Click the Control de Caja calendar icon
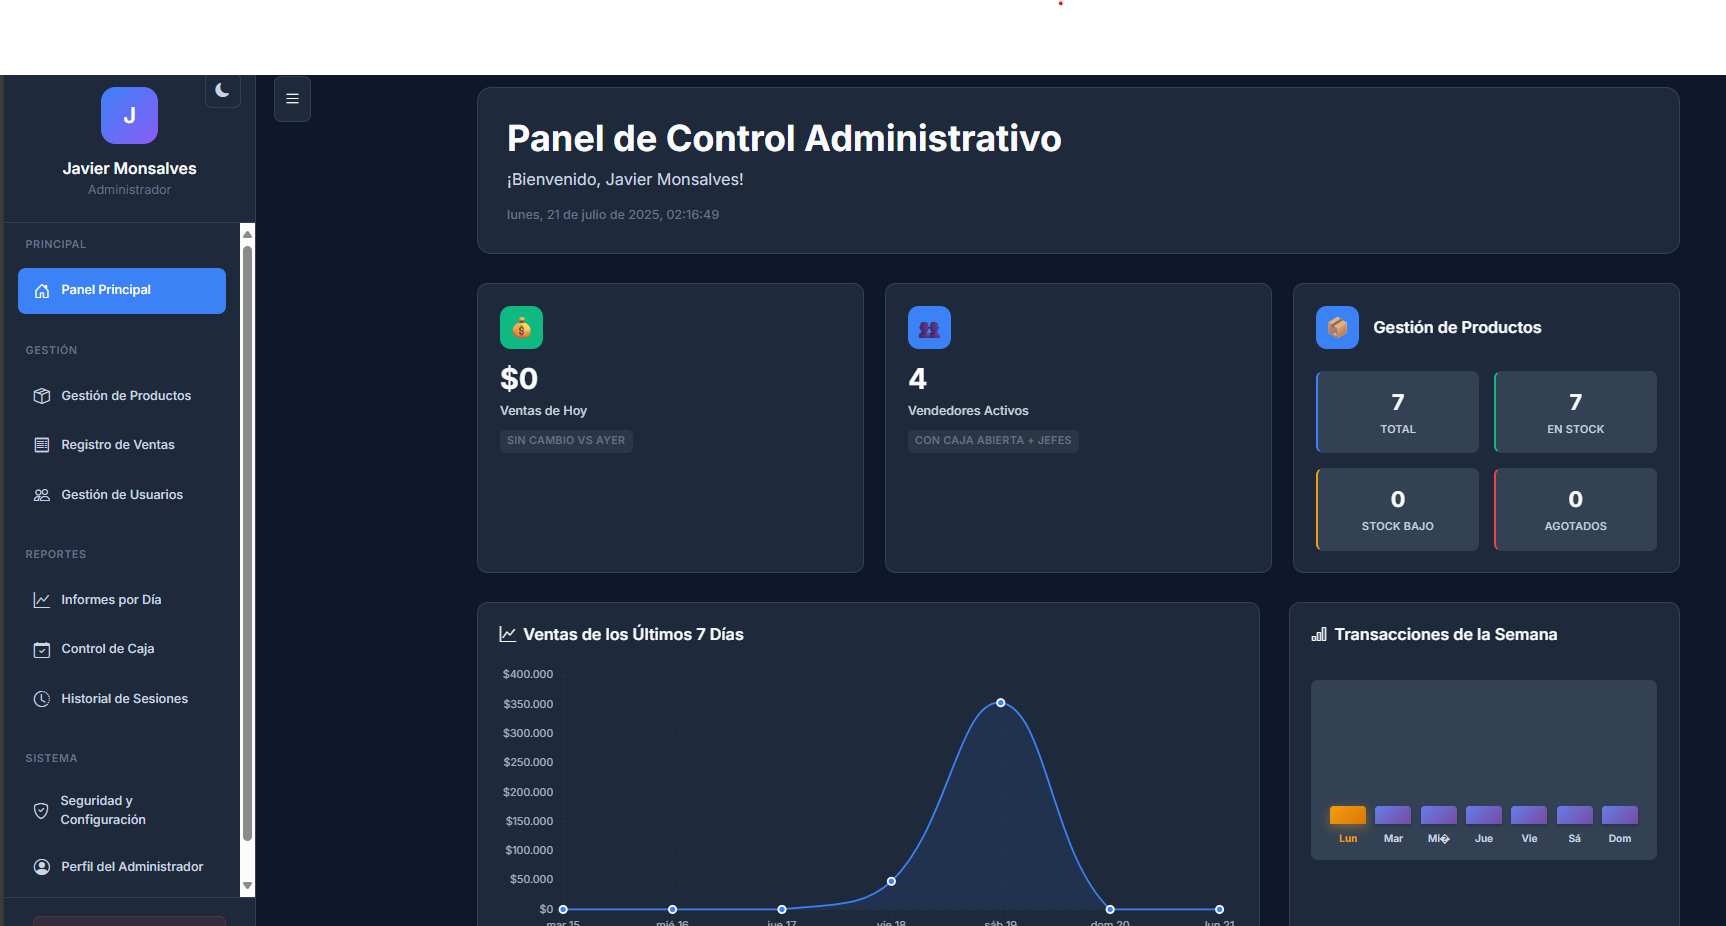 [42, 650]
